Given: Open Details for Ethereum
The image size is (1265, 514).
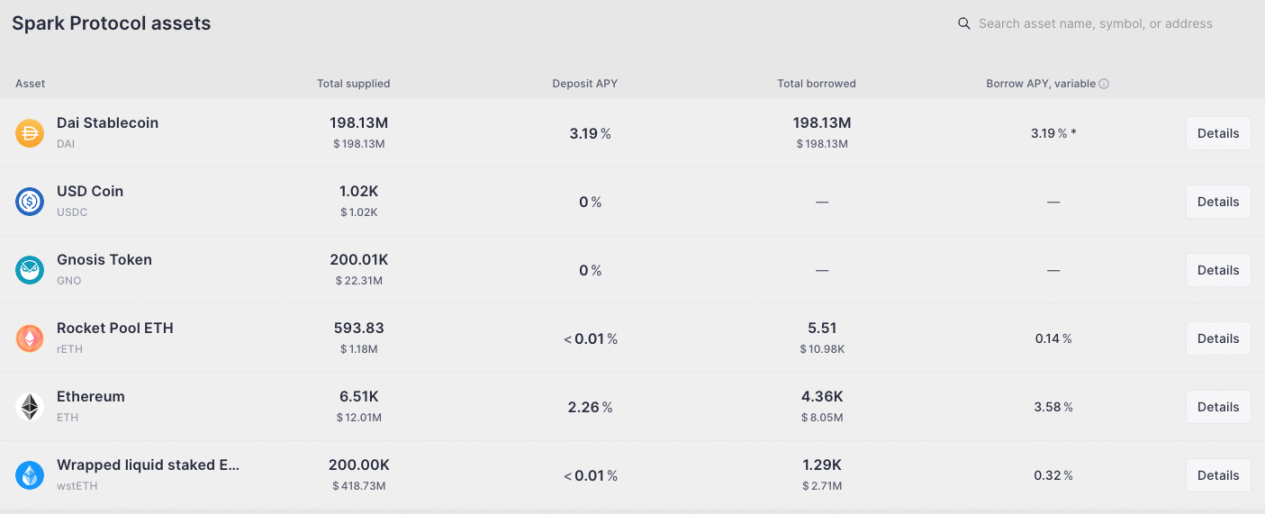Looking at the screenshot, I should coord(1217,407).
